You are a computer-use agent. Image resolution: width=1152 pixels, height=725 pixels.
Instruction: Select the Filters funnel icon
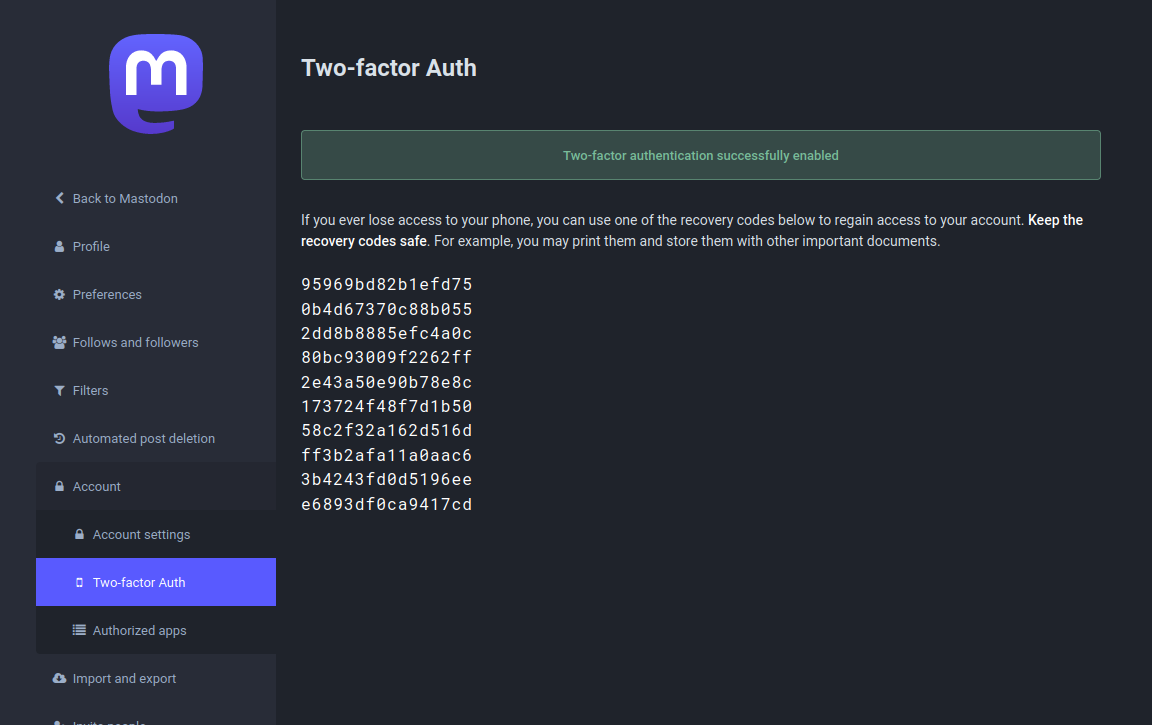click(58, 390)
